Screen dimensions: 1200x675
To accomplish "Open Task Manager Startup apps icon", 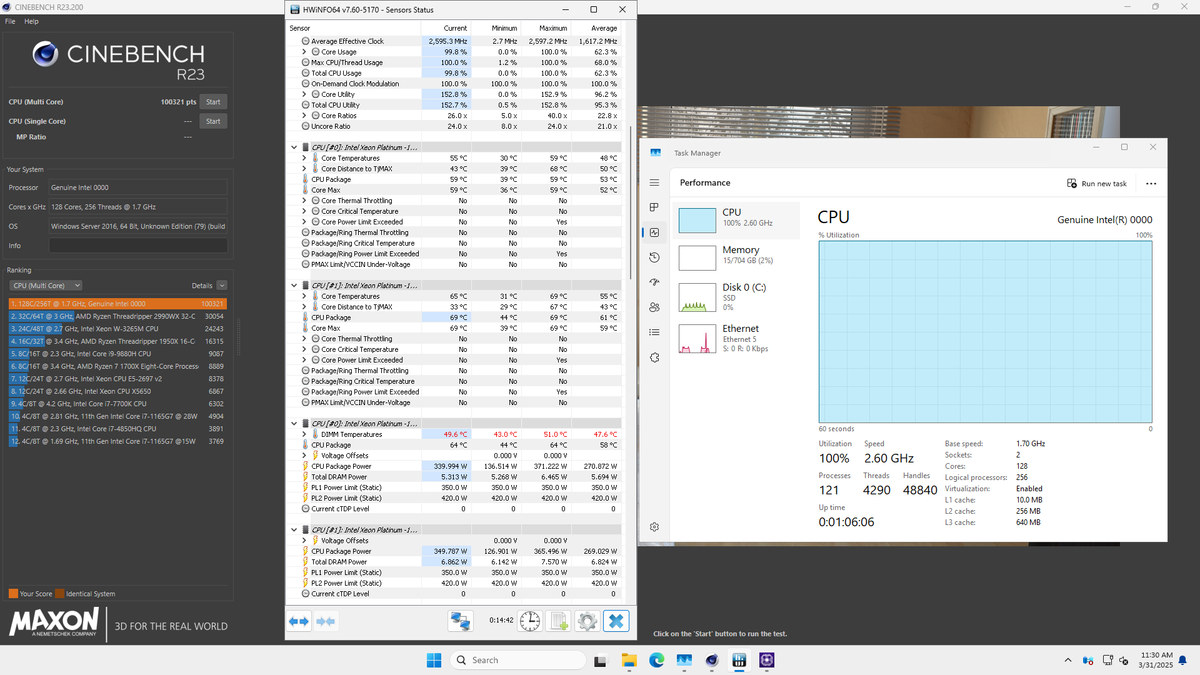I will coord(654,282).
